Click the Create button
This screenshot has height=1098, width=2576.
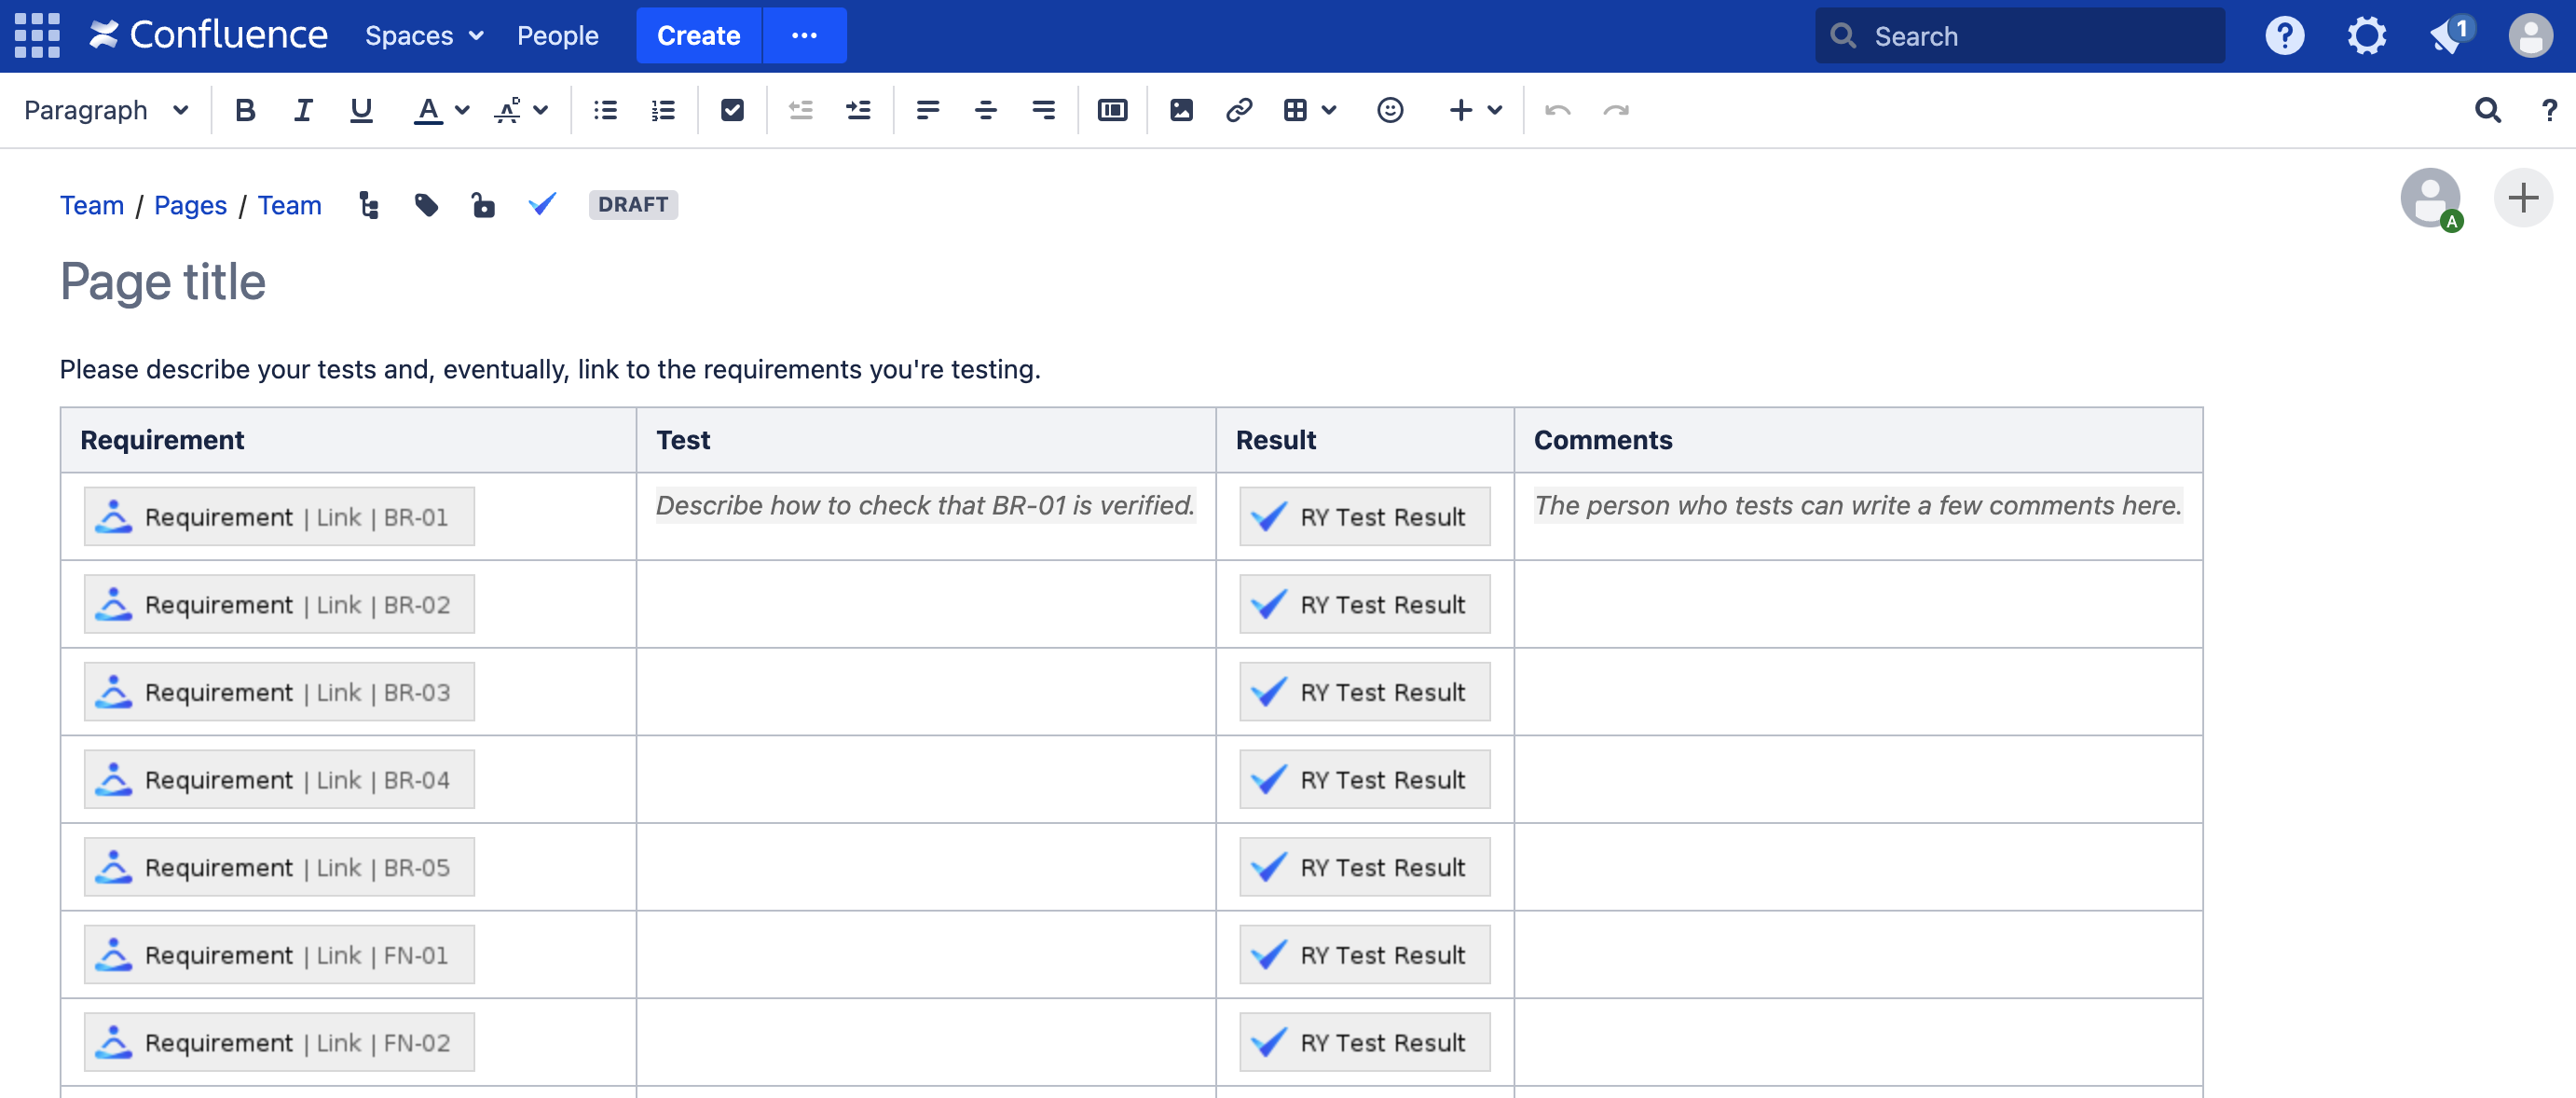click(697, 35)
